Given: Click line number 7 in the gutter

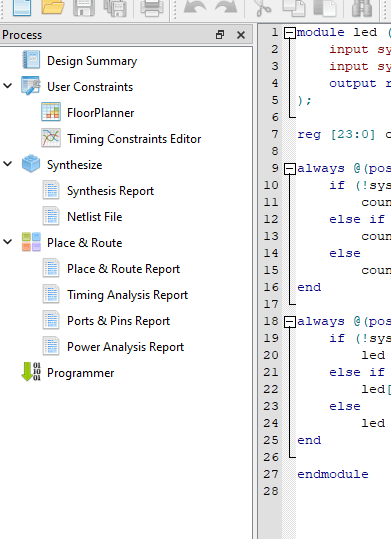Looking at the screenshot, I should pos(274,134).
